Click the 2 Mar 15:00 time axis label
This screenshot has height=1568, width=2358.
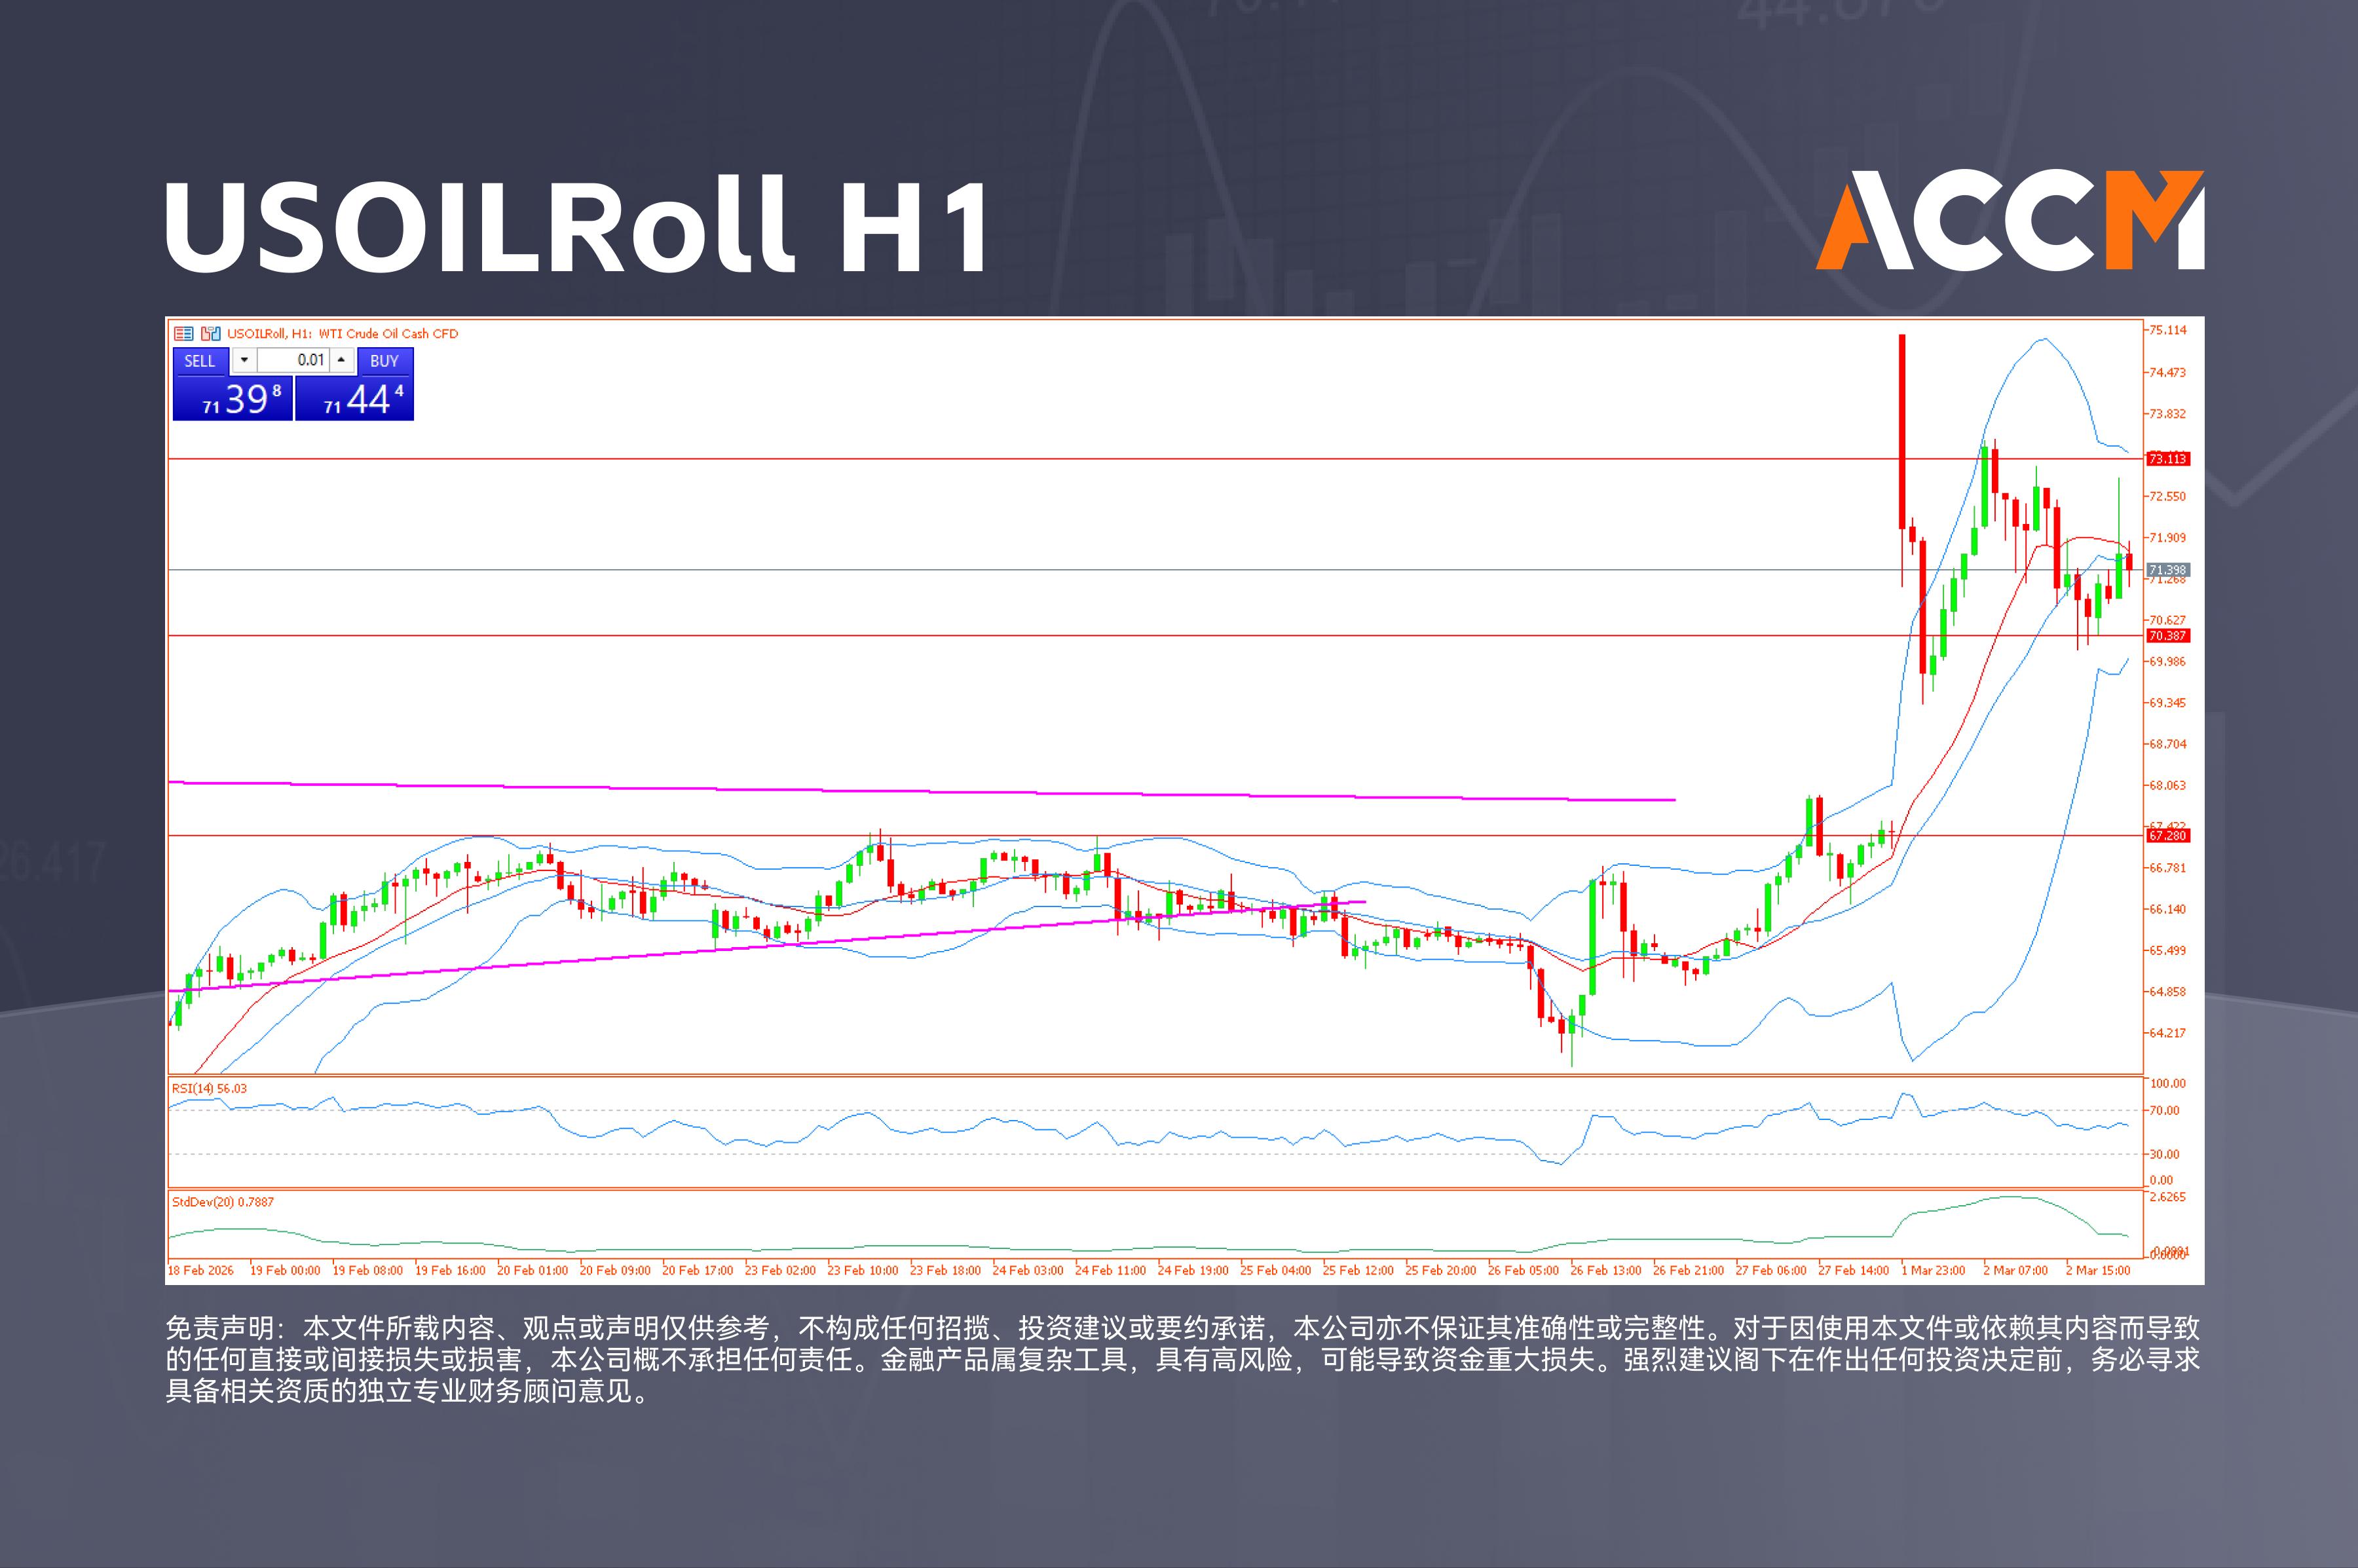(2098, 1271)
